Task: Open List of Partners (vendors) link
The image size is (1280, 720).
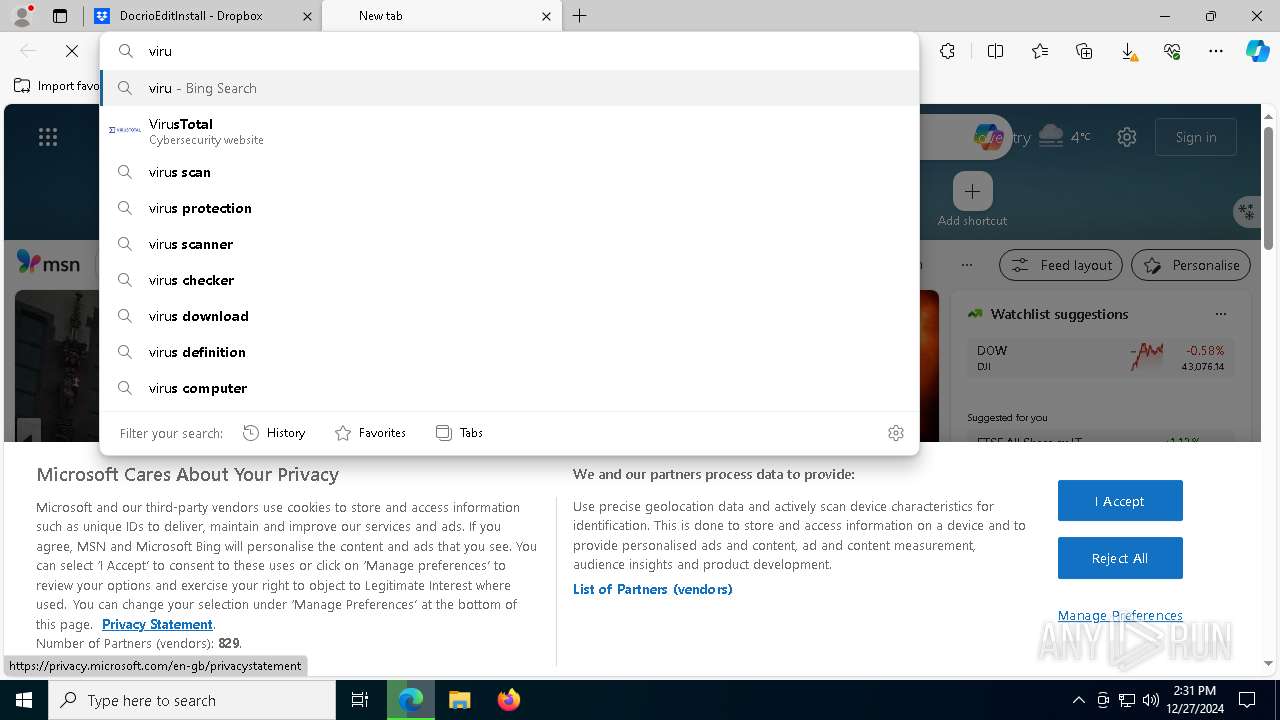Action: click(x=653, y=589)
